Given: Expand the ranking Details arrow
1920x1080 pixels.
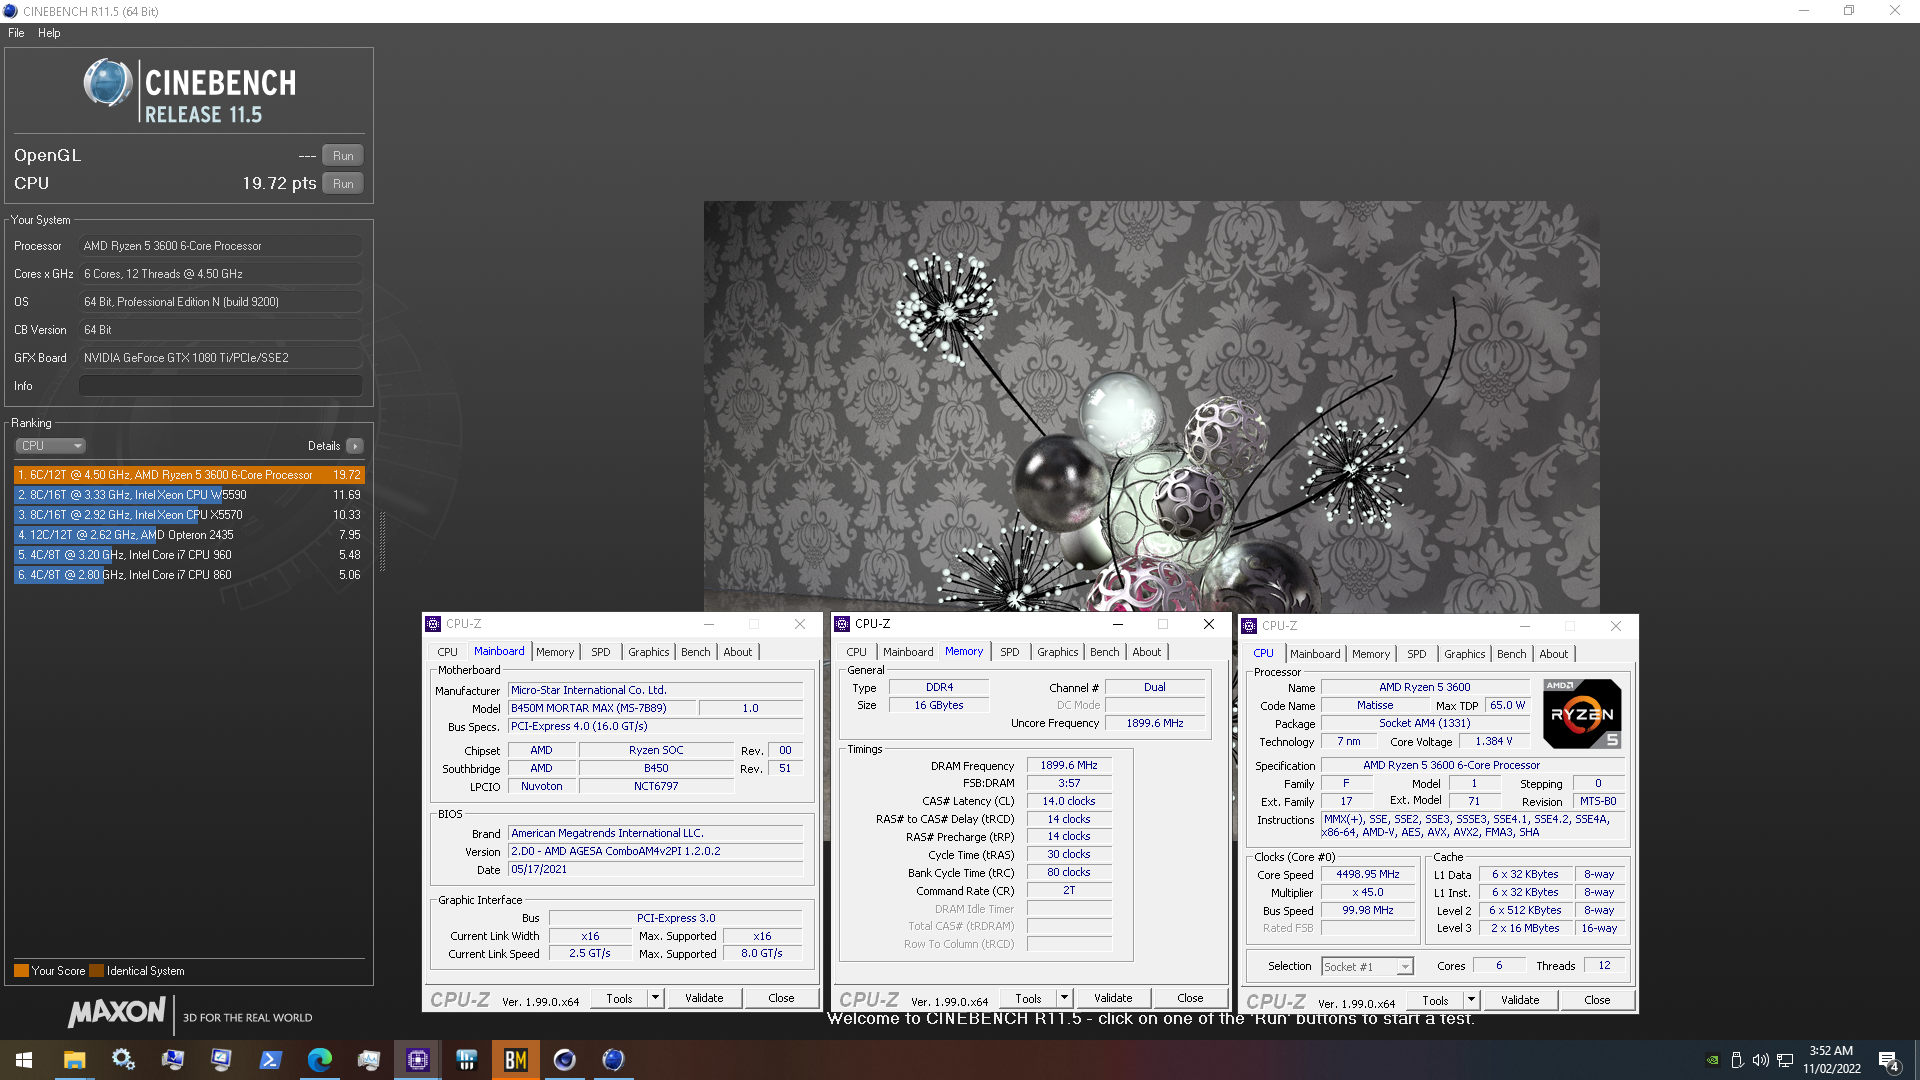Looking at the screenshot, I should point(355,446).
